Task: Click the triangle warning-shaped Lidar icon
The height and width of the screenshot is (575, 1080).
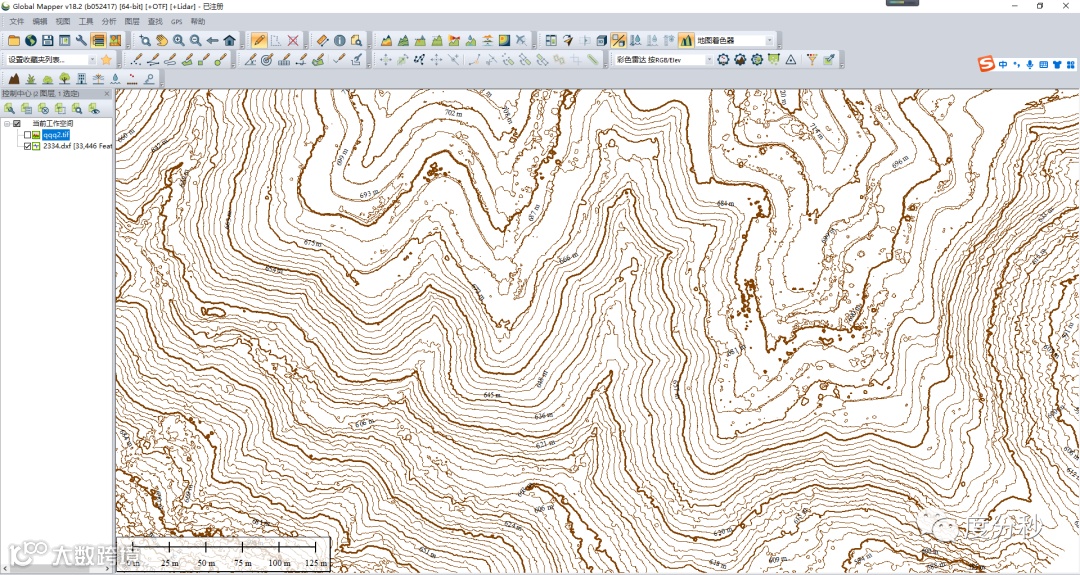Action: 791,60
